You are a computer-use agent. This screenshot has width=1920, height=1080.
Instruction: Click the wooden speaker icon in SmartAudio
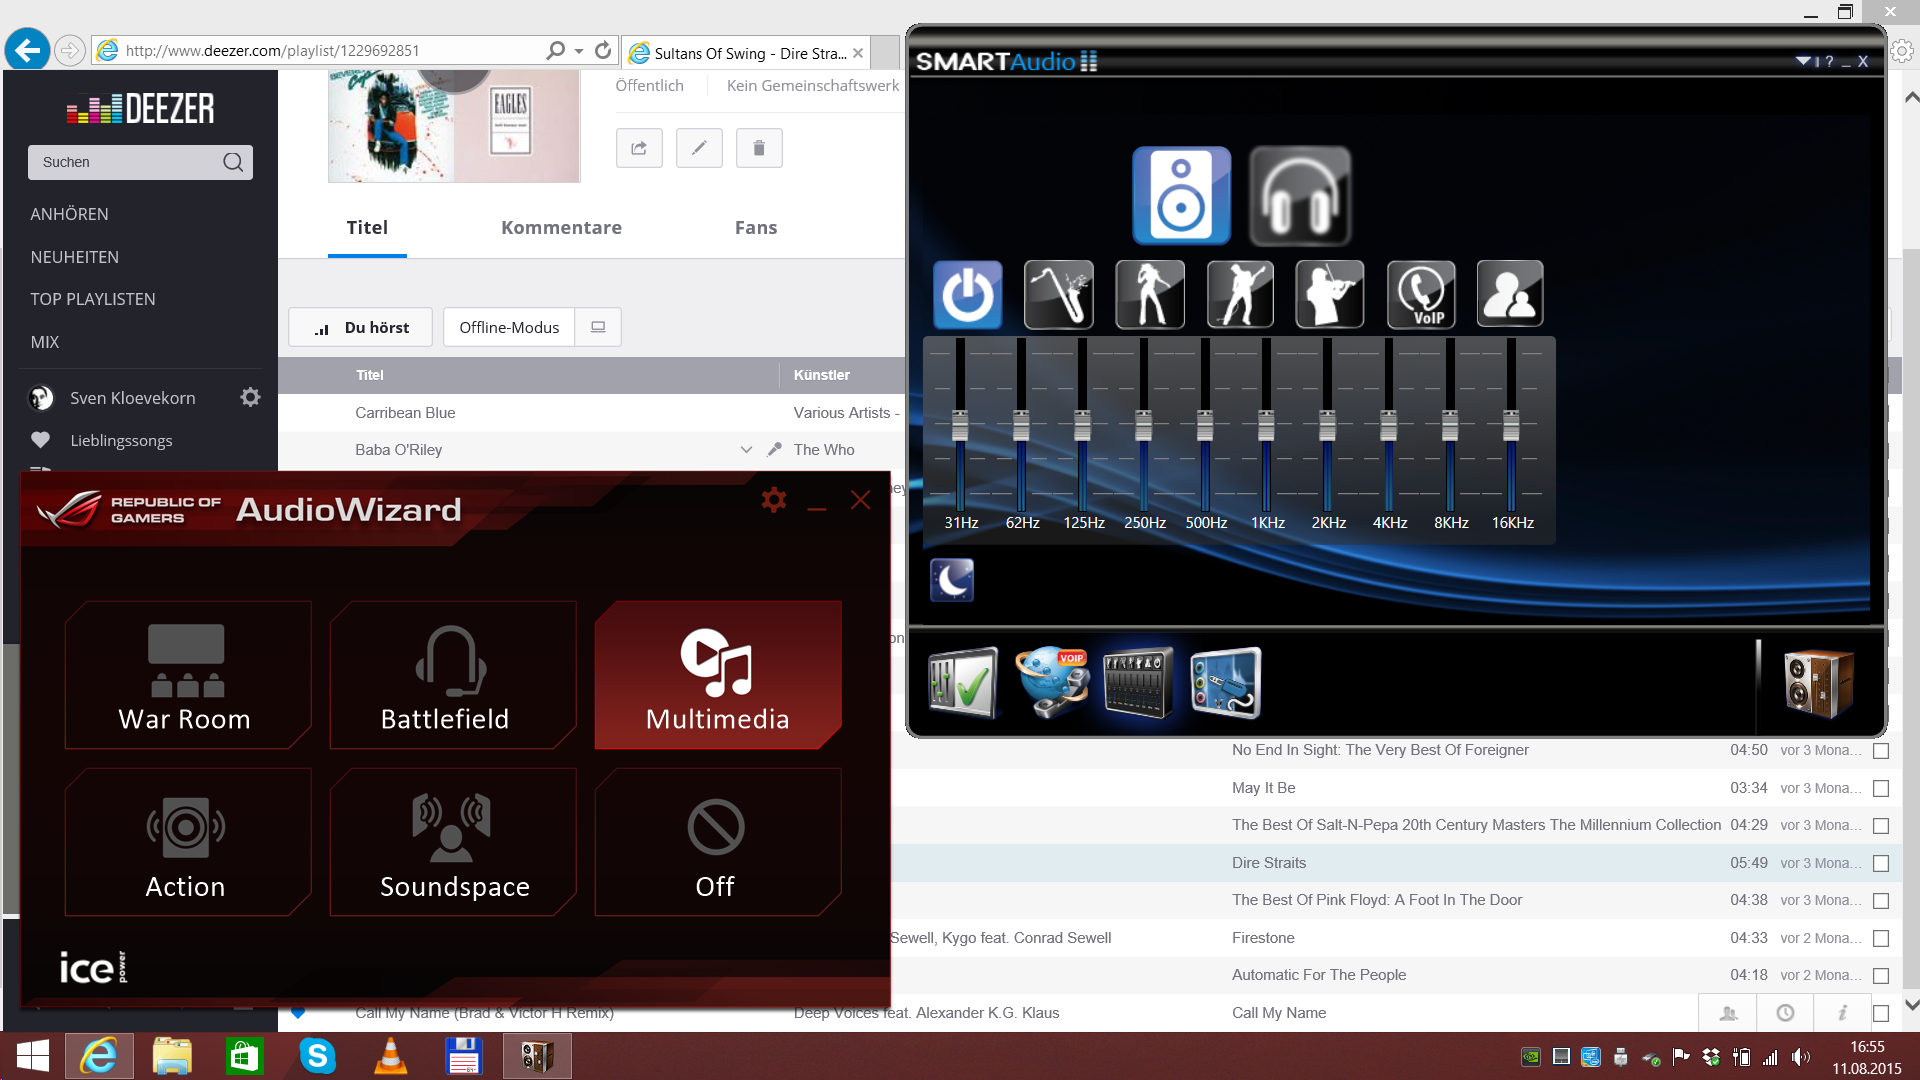1819,684
